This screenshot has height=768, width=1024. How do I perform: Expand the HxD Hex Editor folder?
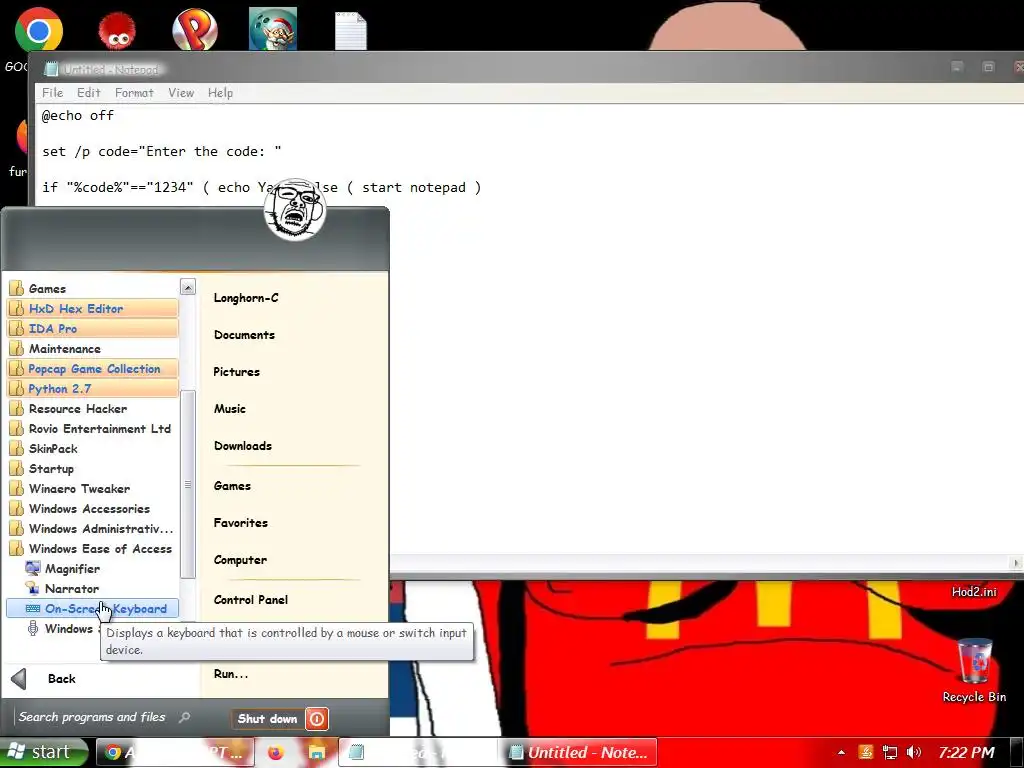[x=92, y=308]
